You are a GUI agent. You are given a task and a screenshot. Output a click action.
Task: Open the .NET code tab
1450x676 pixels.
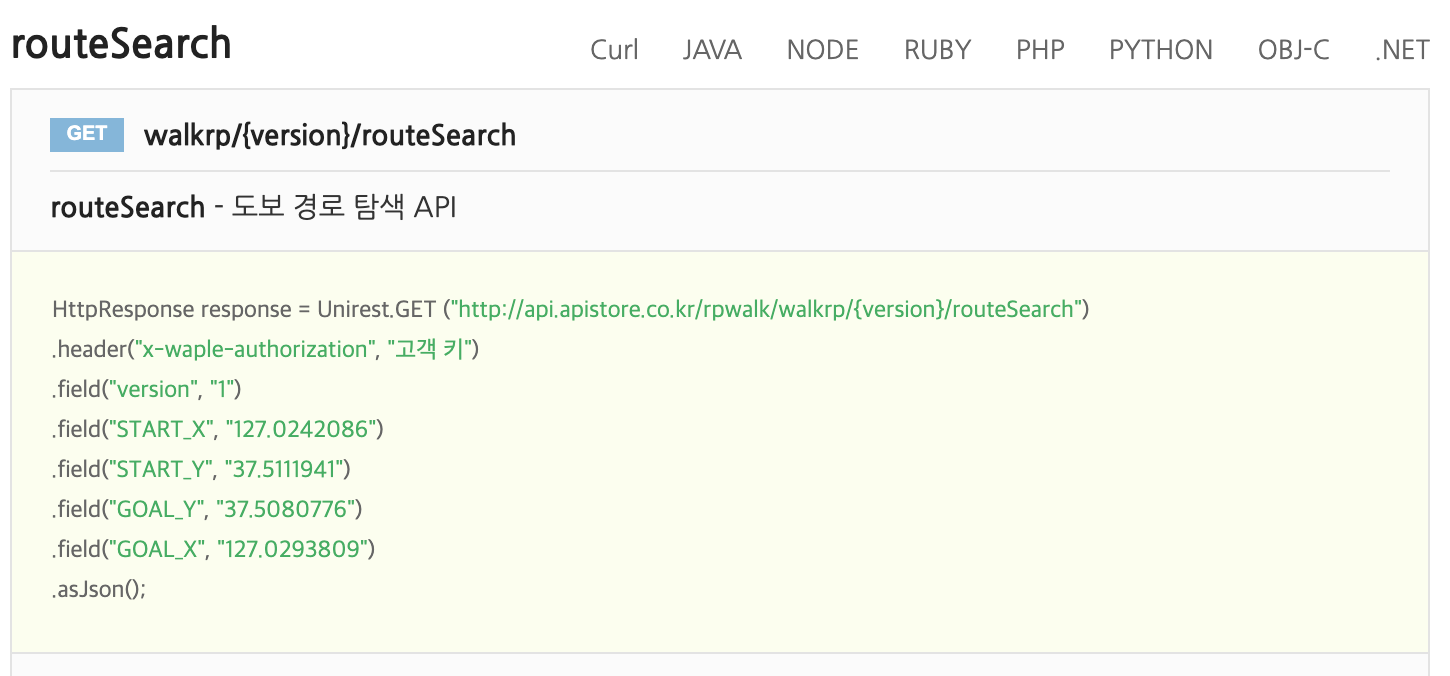pos(1401,50)
